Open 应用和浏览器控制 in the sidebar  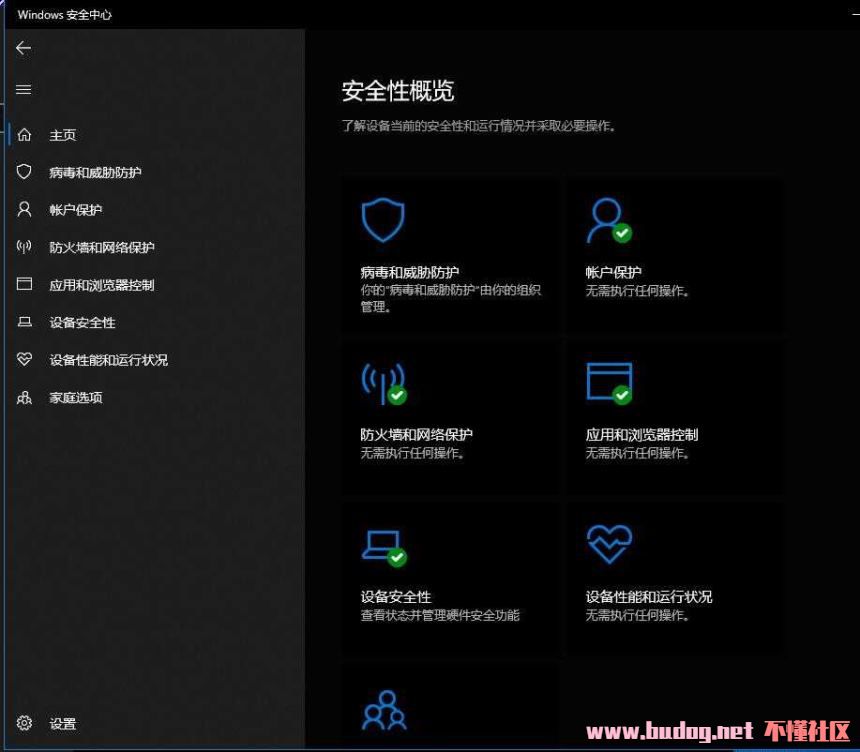(102, 285)
